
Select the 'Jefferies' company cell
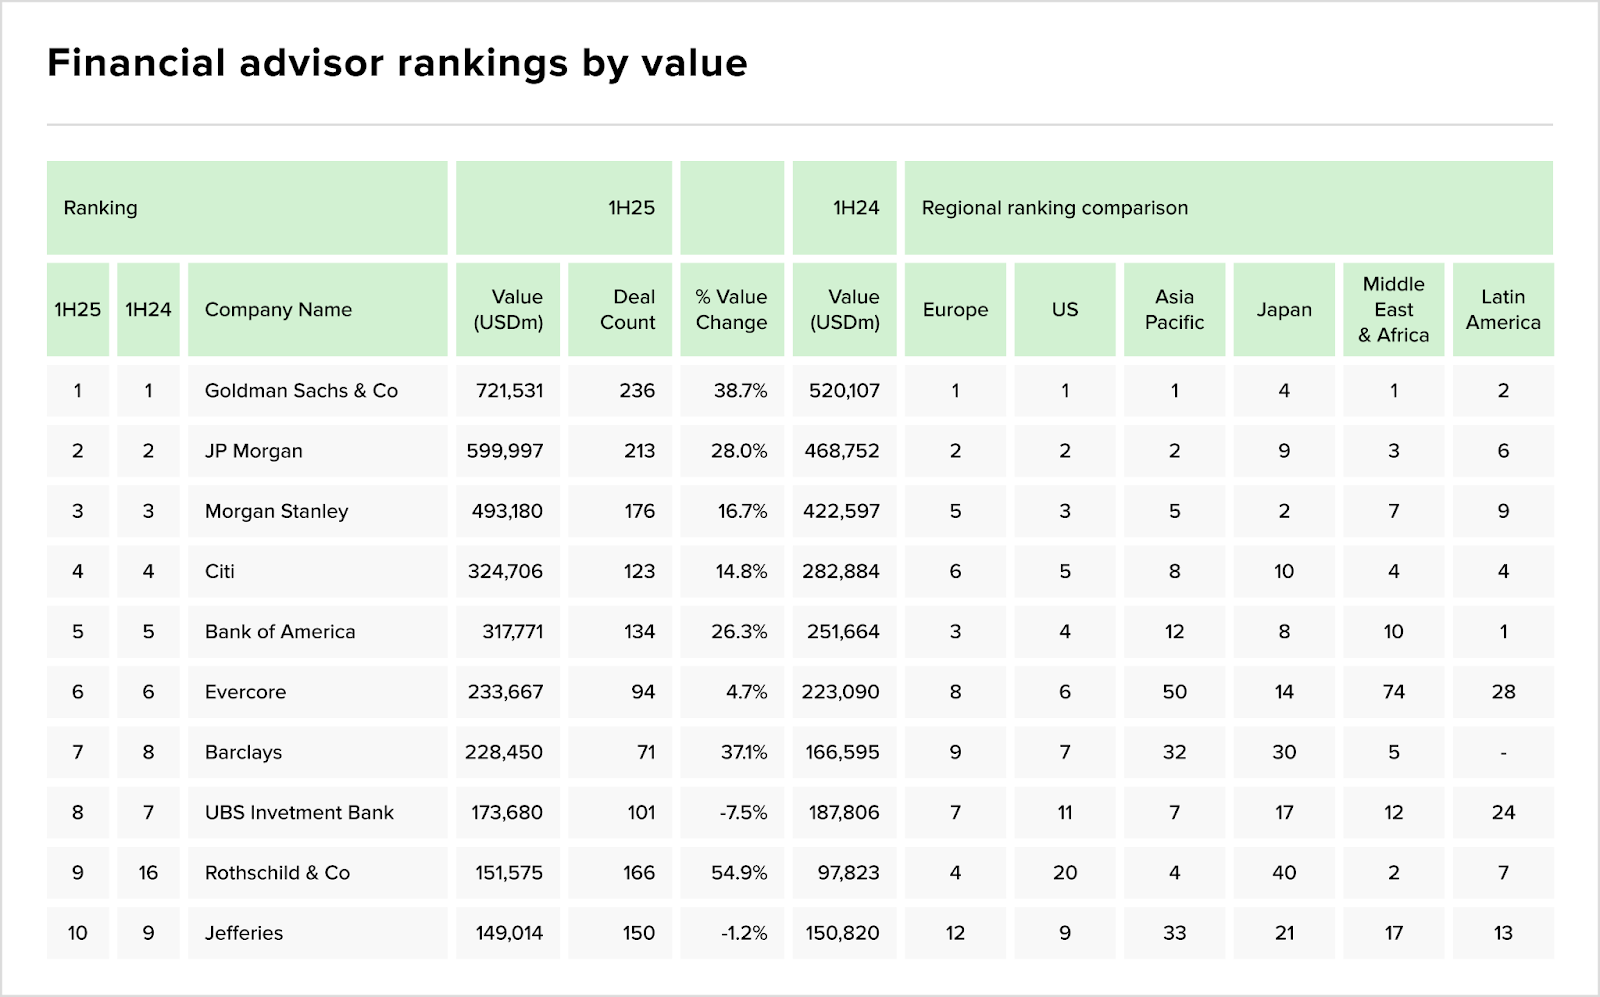(x=318, y=933)
